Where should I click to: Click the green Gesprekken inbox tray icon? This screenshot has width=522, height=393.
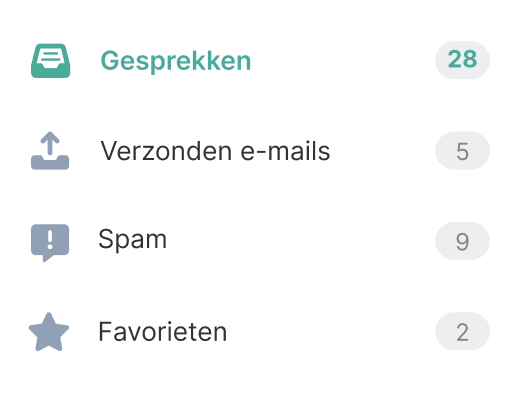coord(51,61)
